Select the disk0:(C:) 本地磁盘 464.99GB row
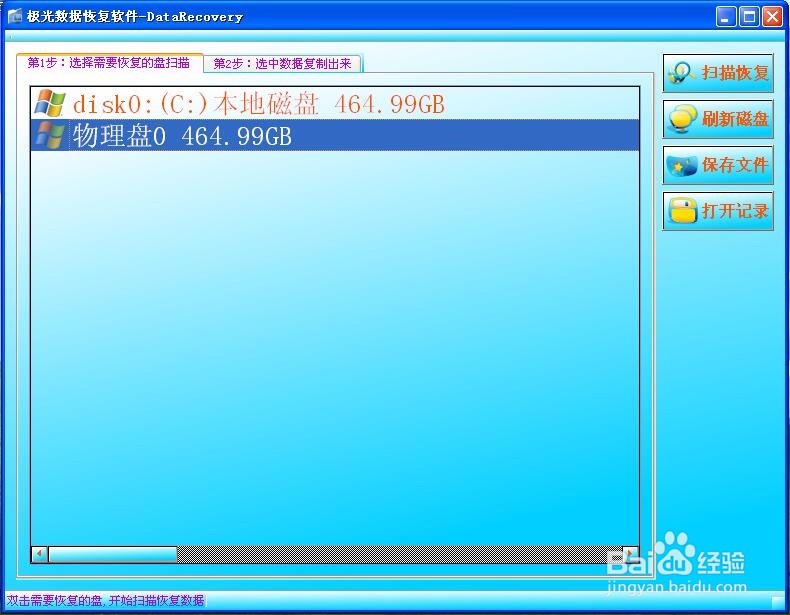This screenshot has height=615, width=790. [x=335, y=104]
